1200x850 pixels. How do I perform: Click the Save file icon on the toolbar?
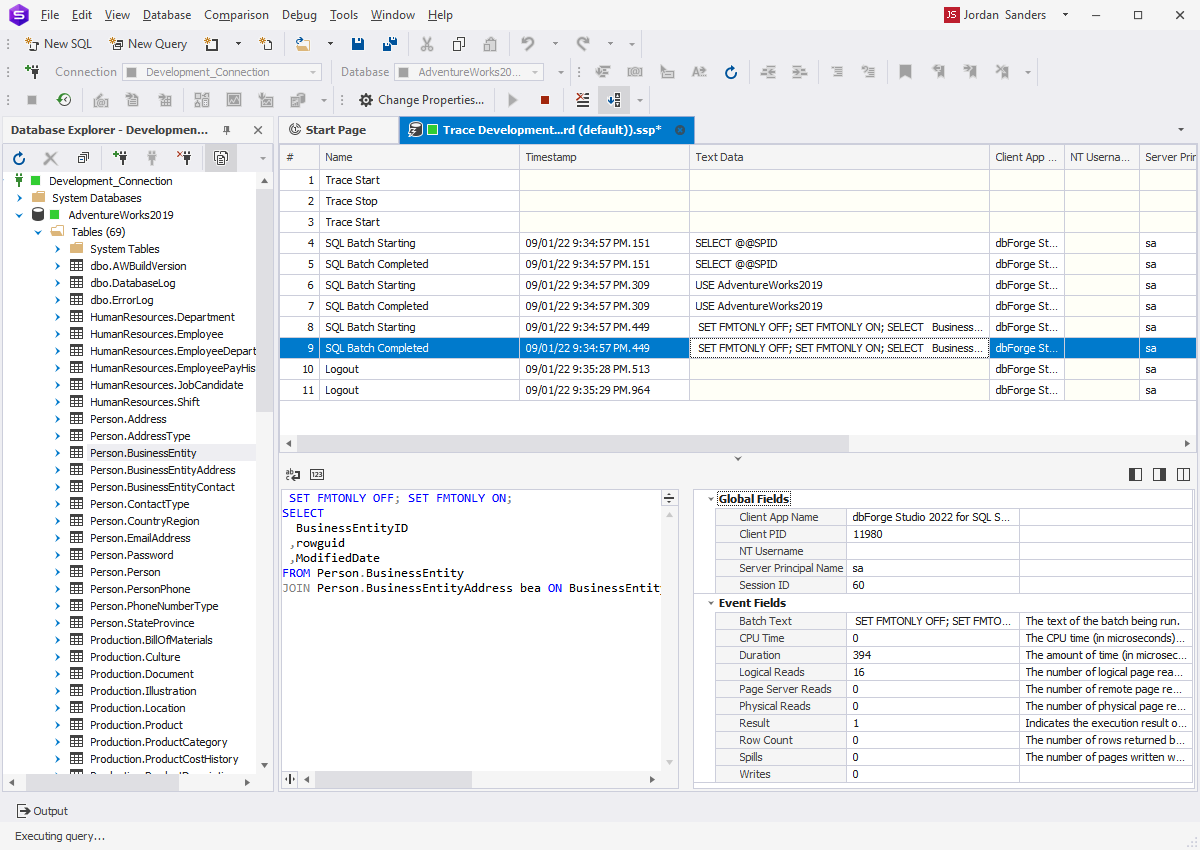click(358, 43)
